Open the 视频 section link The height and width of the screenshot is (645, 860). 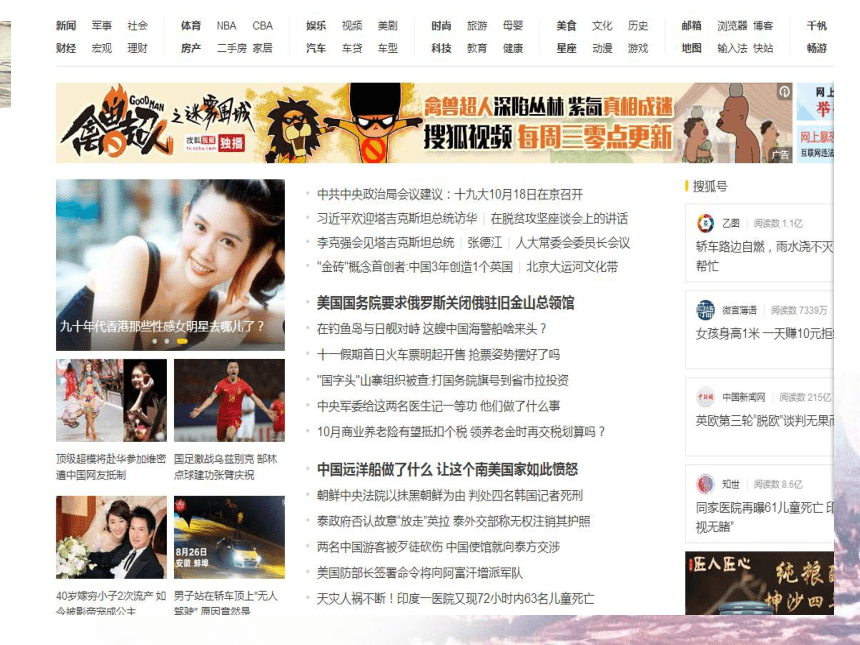[352, 26]
